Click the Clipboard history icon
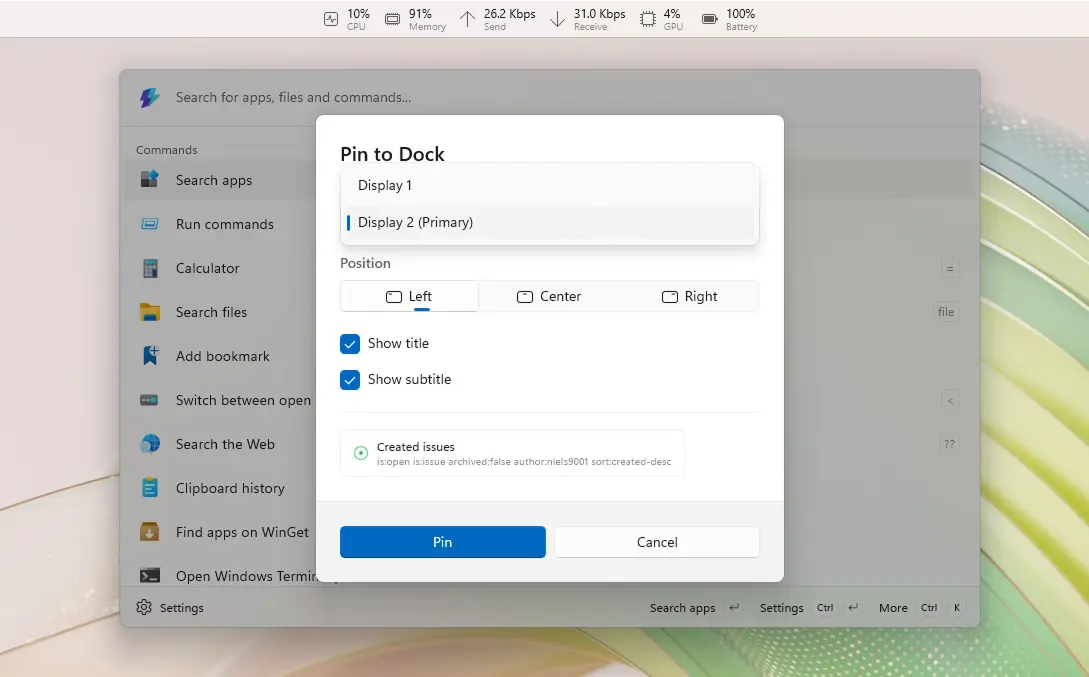This screenshot has height=677, width=1089. click(150, 487)
